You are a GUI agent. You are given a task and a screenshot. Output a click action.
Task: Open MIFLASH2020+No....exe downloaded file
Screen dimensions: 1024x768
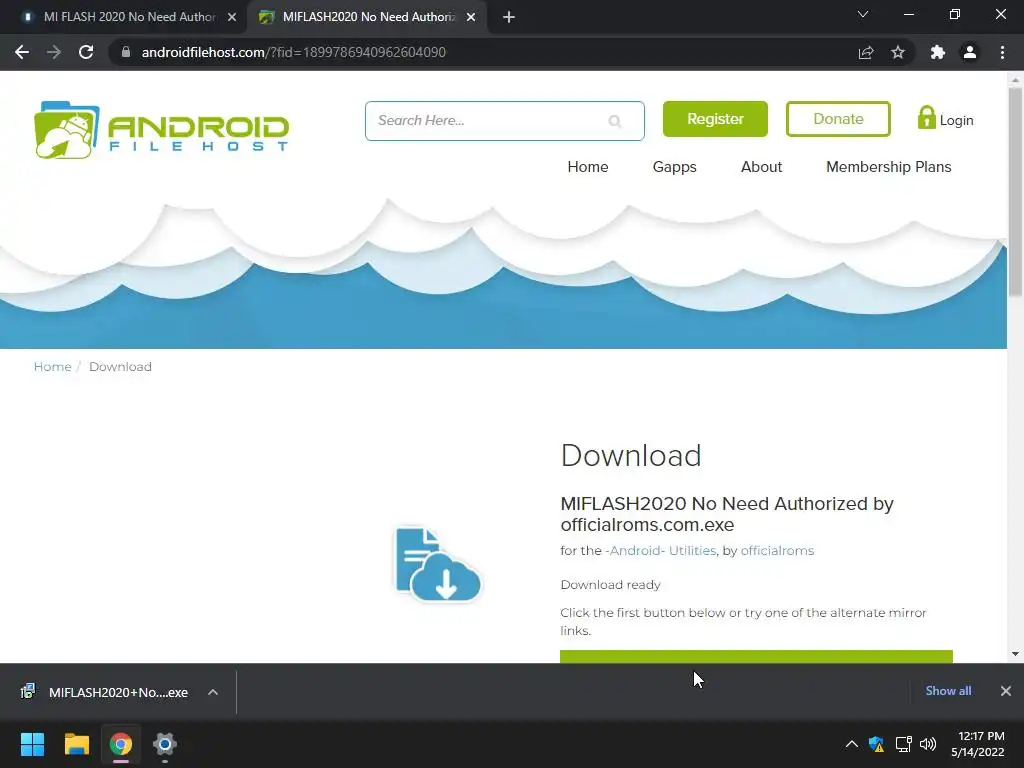[x=118, y=692]
